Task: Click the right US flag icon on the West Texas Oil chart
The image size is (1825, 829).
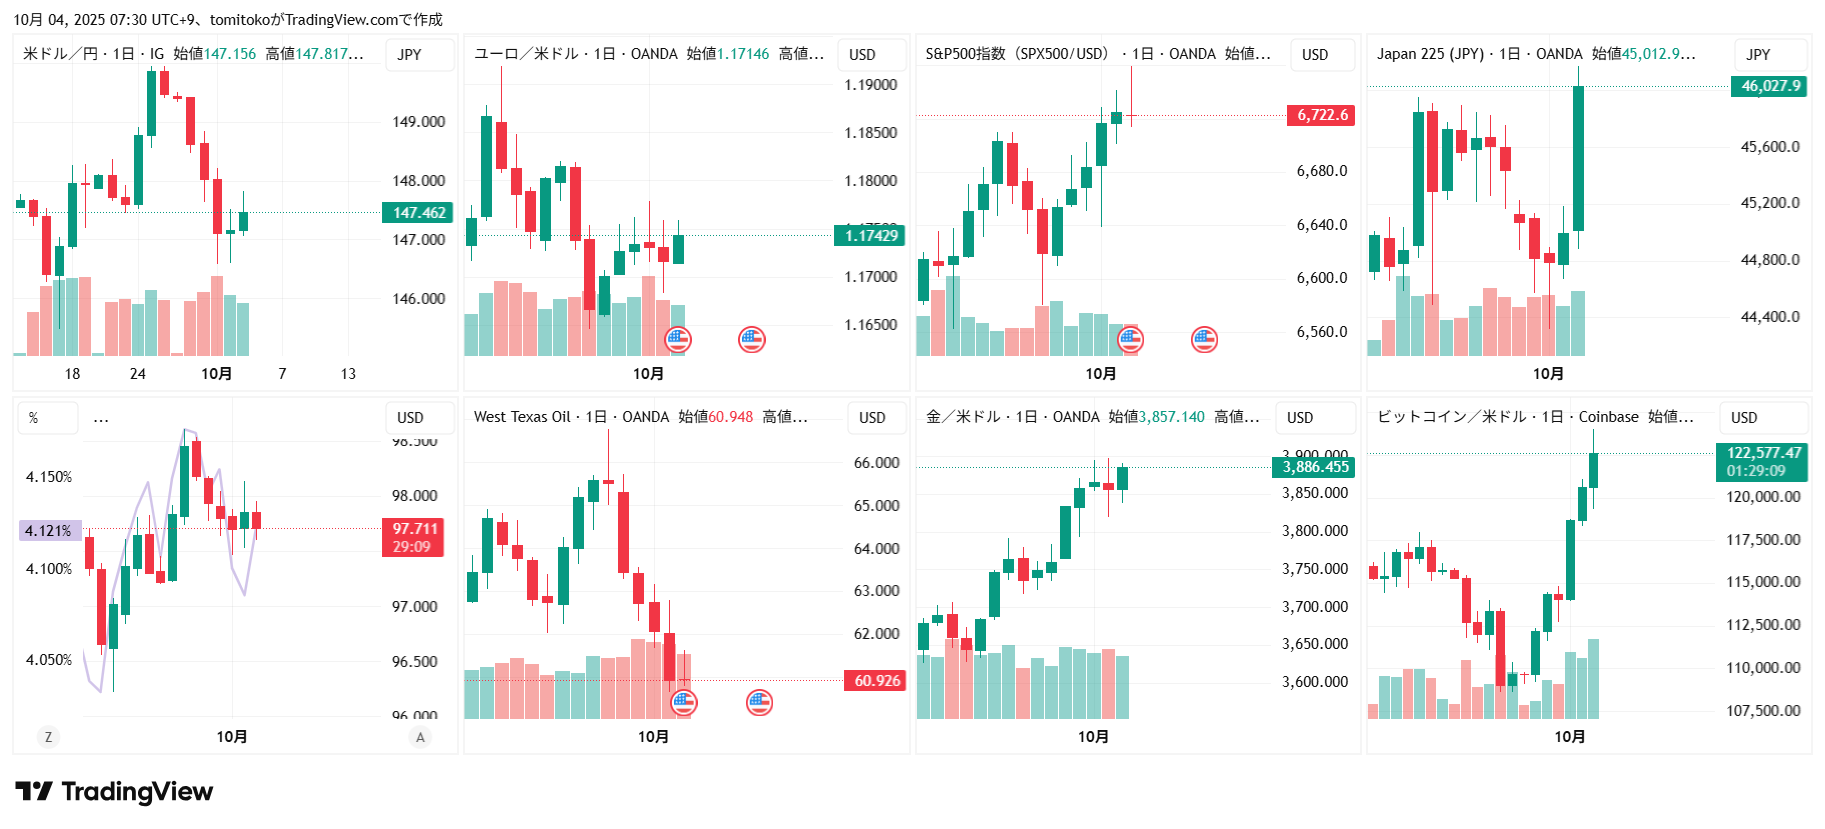Action: point(760,703)
